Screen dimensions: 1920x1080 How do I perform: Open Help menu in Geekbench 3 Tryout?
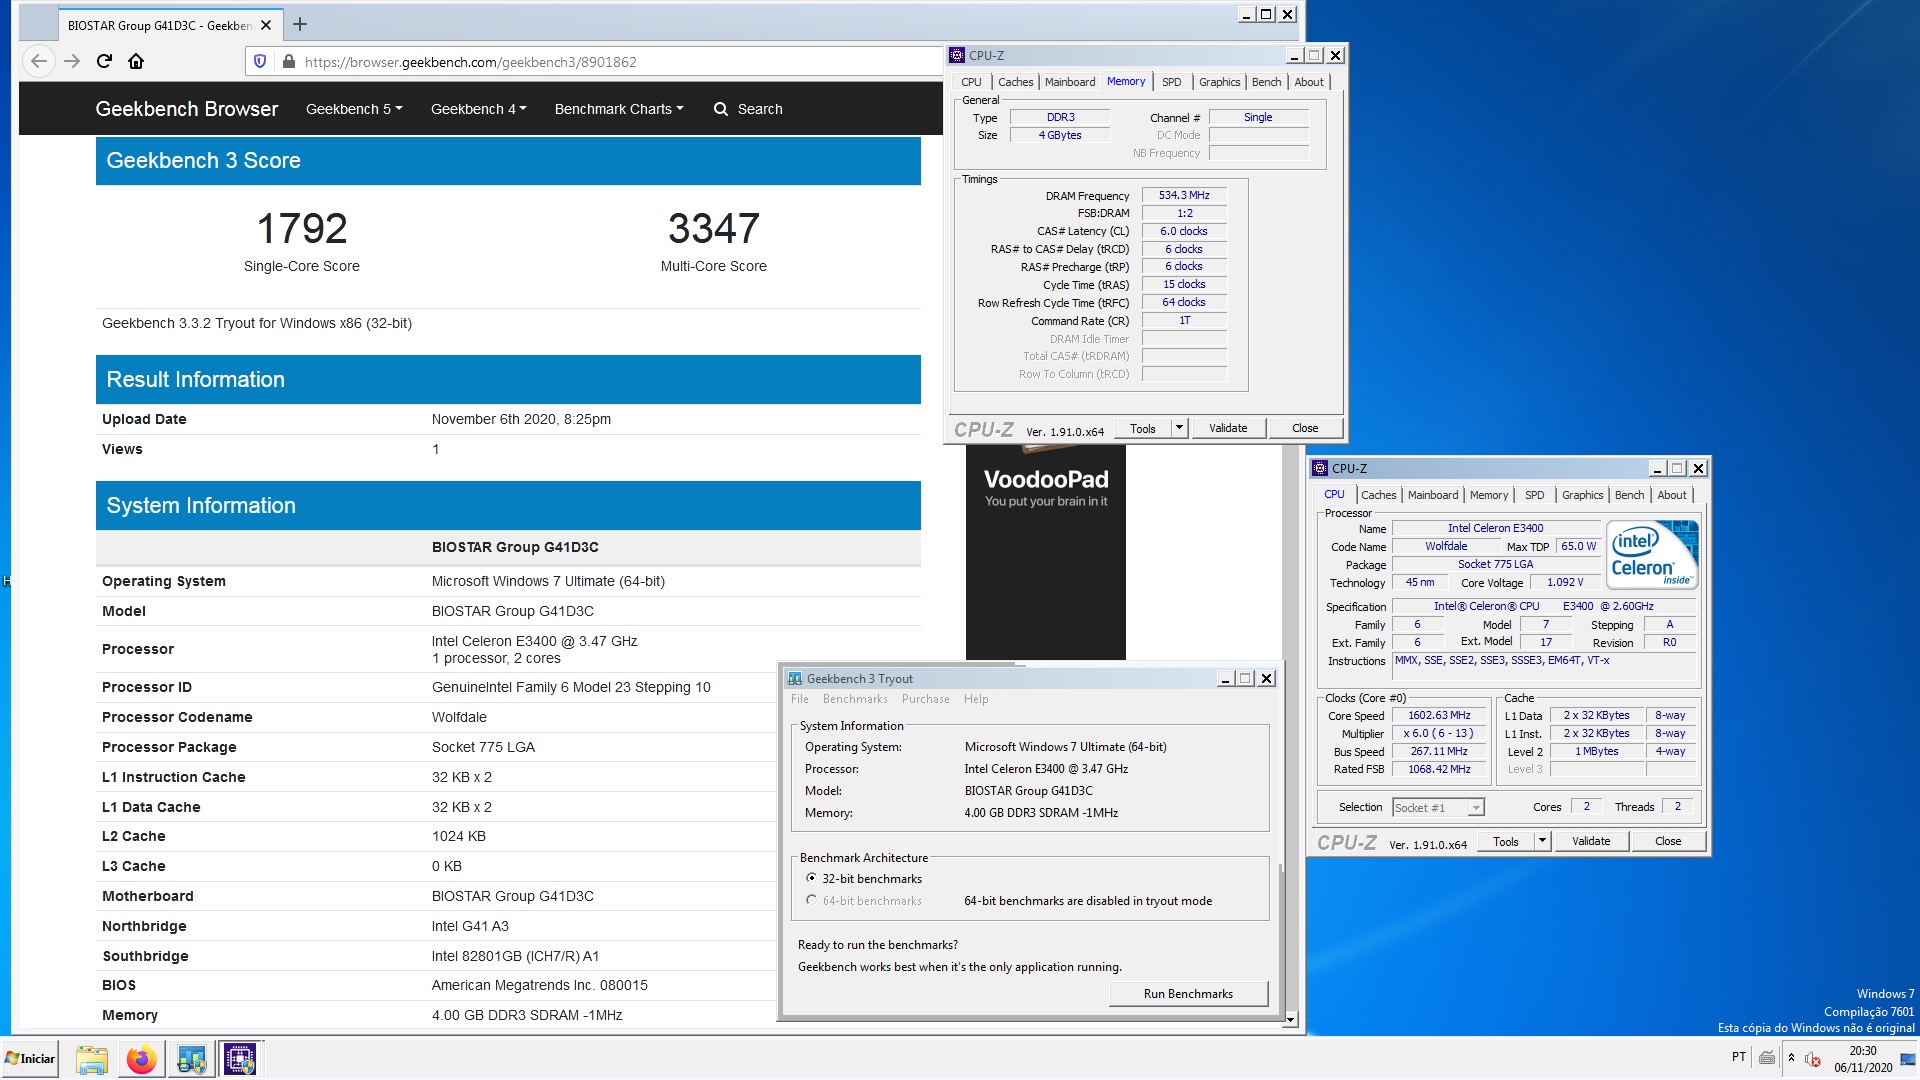[x=976, y=699]
